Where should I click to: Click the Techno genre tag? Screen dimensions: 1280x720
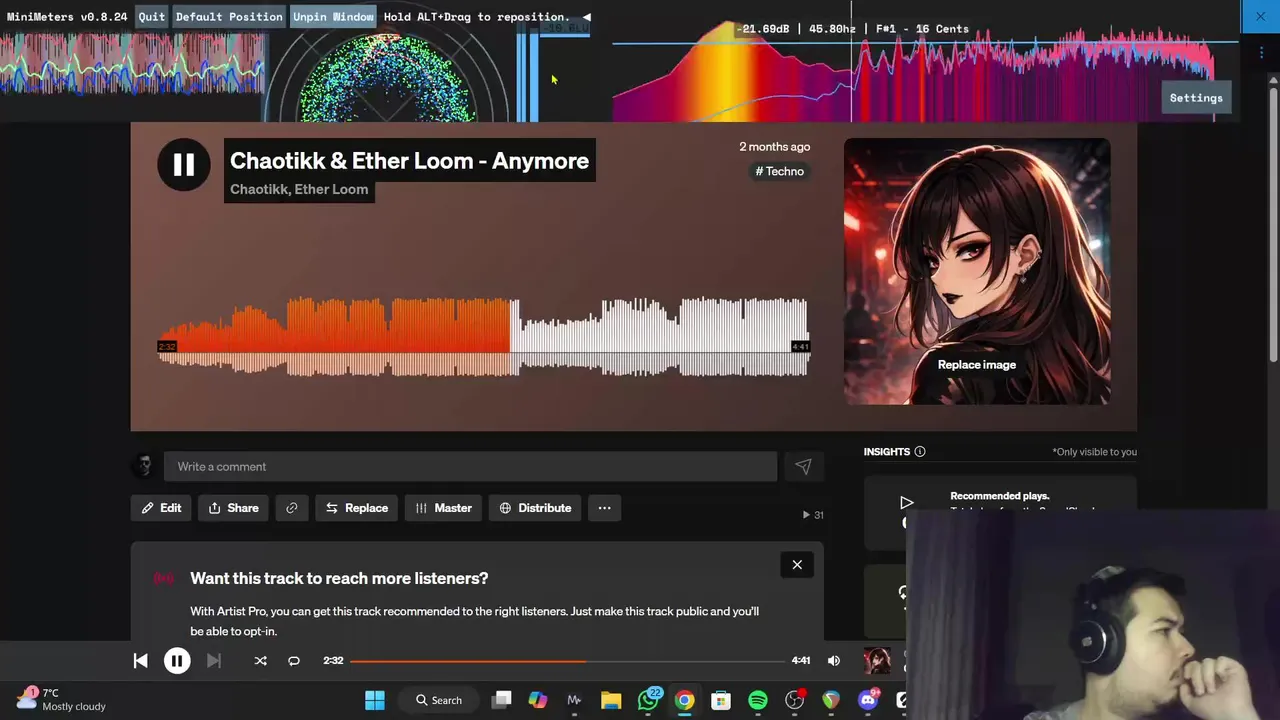pos(780,171)
